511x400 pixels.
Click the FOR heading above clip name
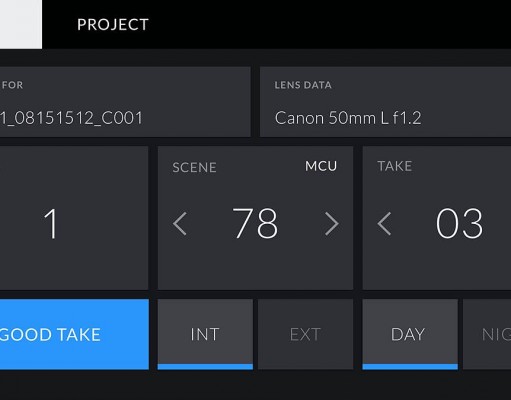pos(12,85)
